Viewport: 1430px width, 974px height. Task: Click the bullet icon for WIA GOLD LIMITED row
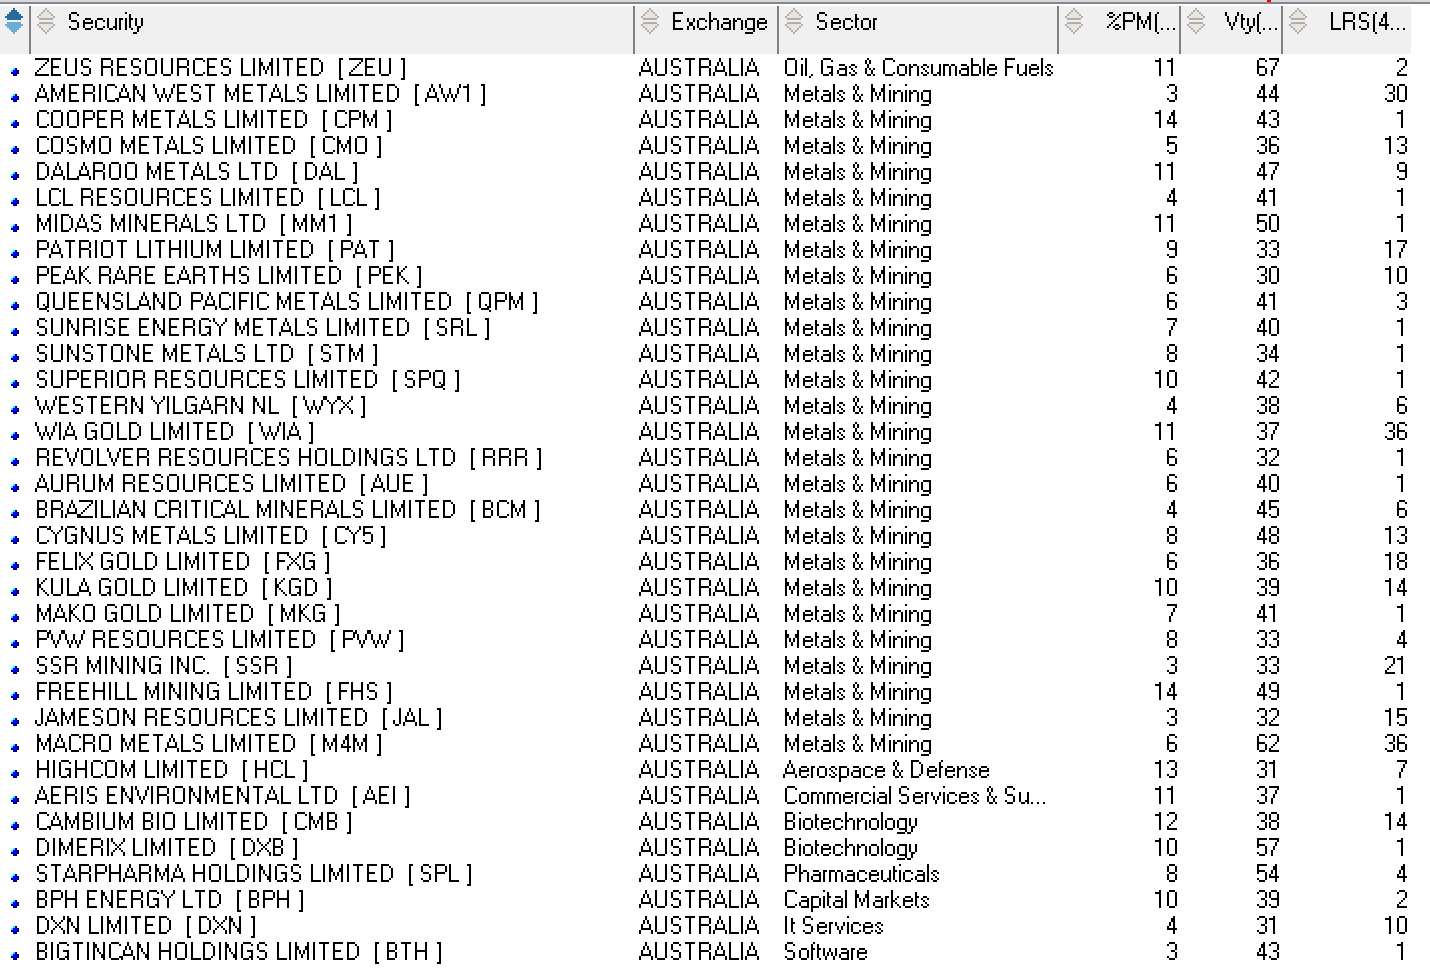tap(15, 436)
